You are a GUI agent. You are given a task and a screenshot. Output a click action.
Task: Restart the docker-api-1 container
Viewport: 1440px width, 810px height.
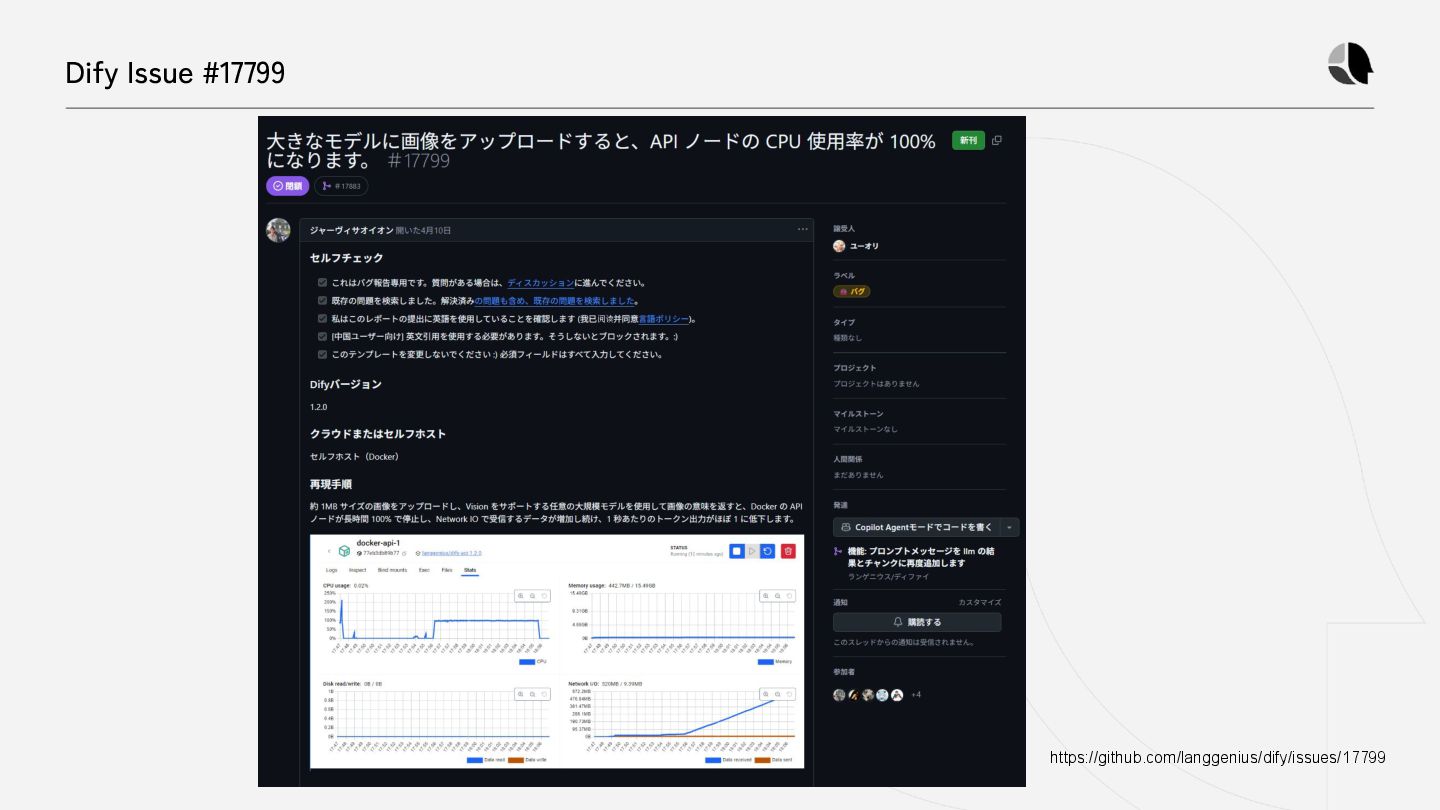click(x=767, y=551)
